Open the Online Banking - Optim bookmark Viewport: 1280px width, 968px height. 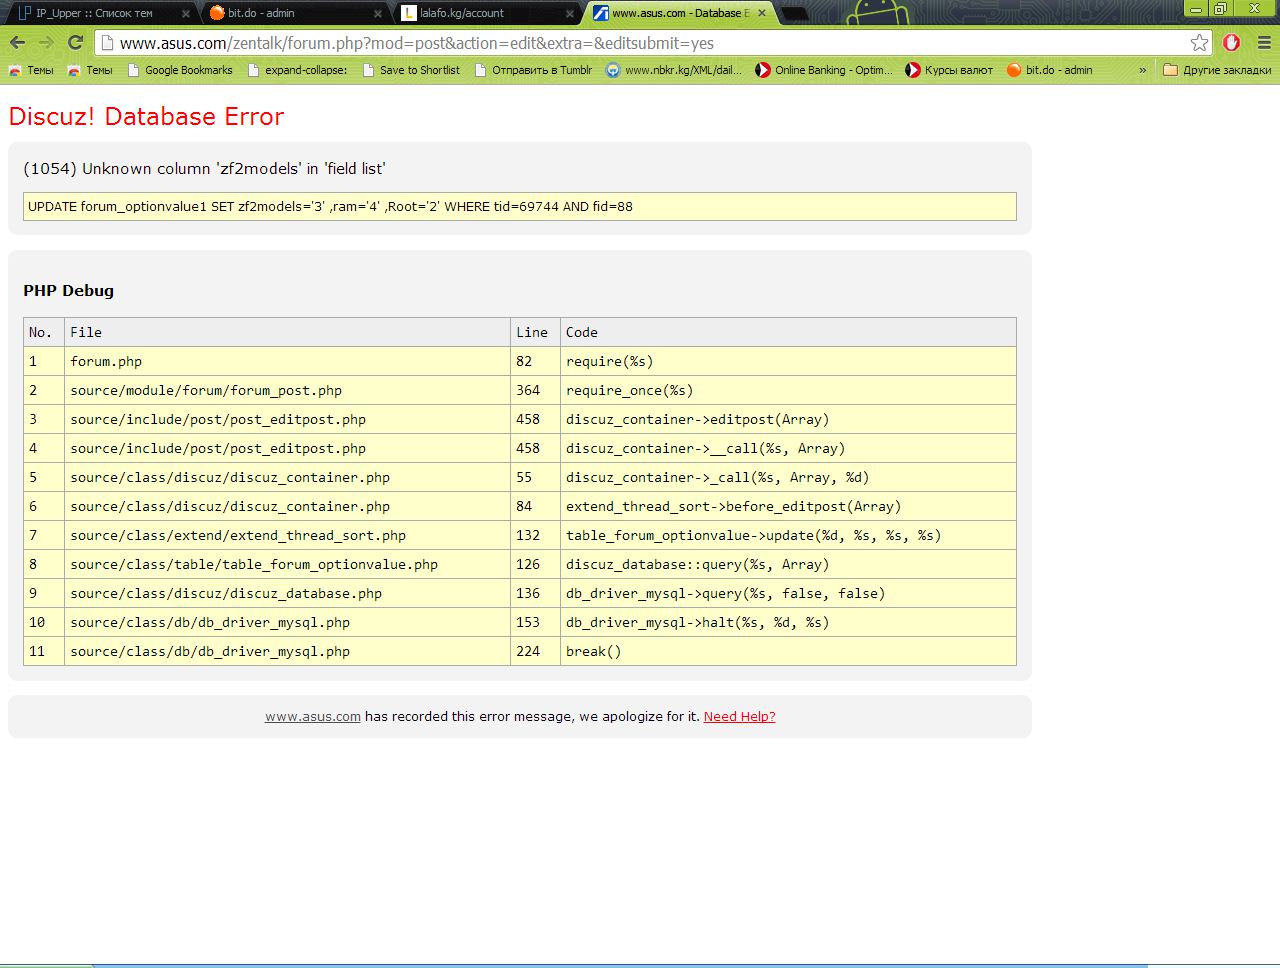[x=824, y=70]
